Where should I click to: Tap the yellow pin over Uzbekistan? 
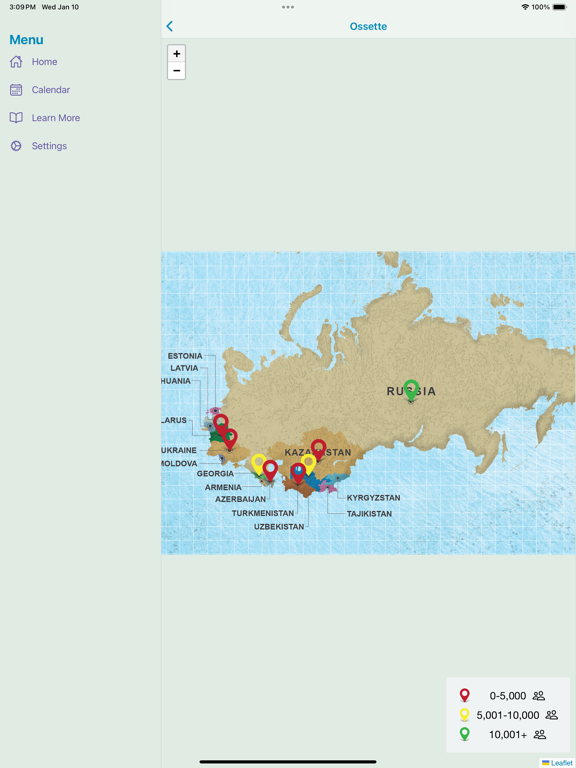(309, 463)
